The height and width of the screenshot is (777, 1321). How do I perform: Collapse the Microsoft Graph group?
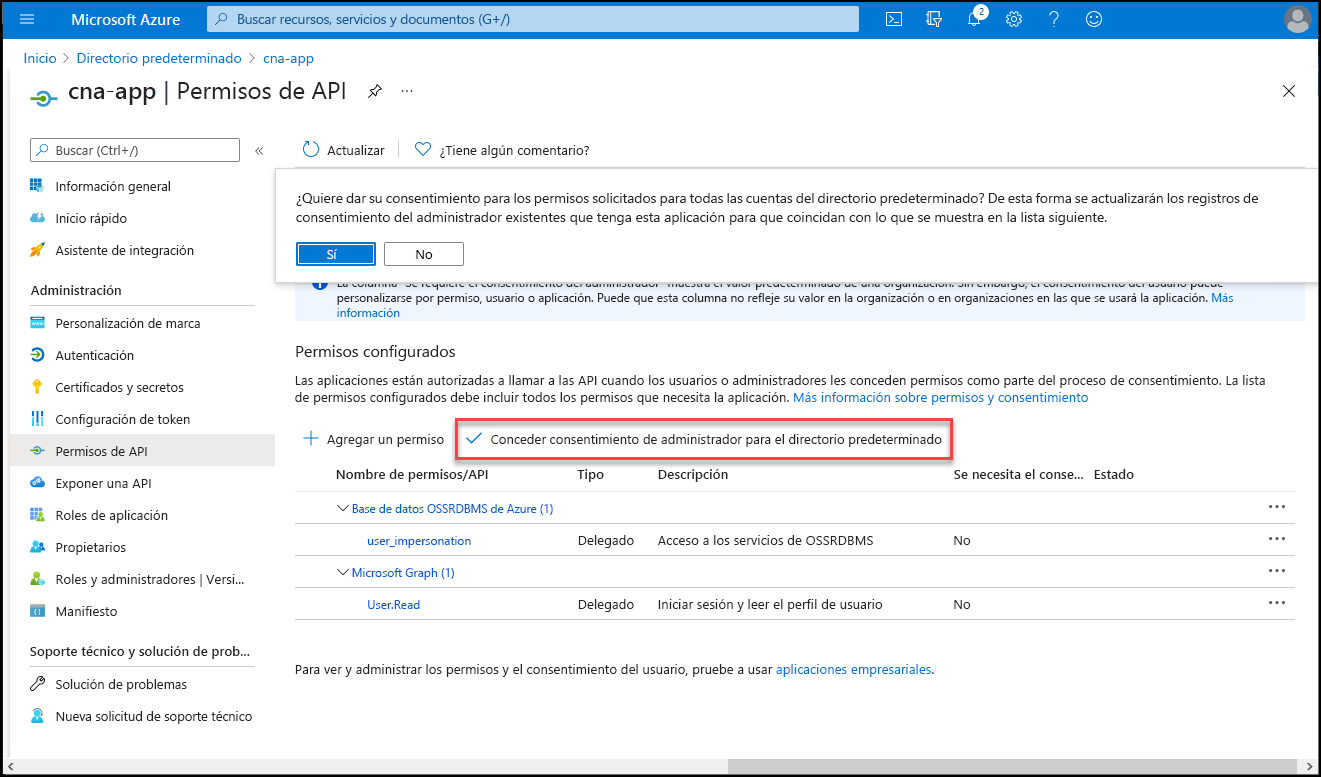point(342,572)
